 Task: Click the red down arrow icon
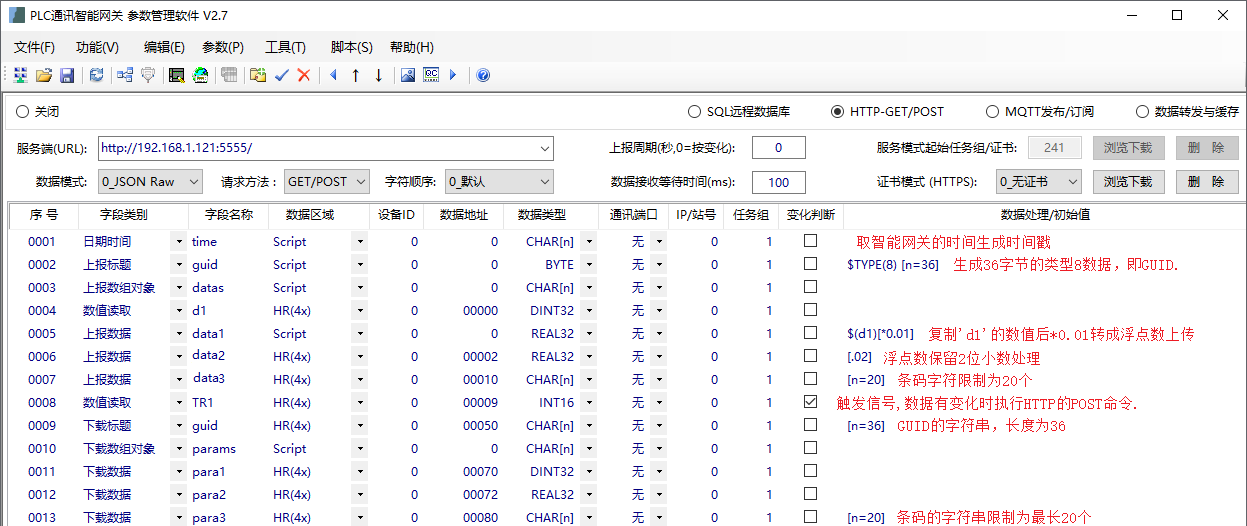point(378,75)
